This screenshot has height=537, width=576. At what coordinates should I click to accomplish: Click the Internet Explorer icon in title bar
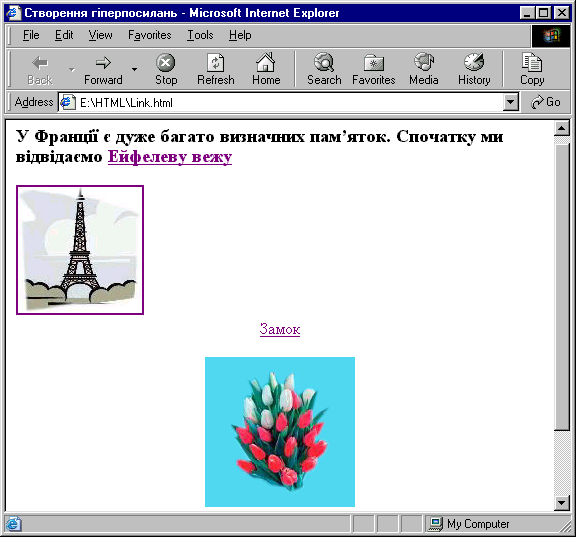coord(13,13)
